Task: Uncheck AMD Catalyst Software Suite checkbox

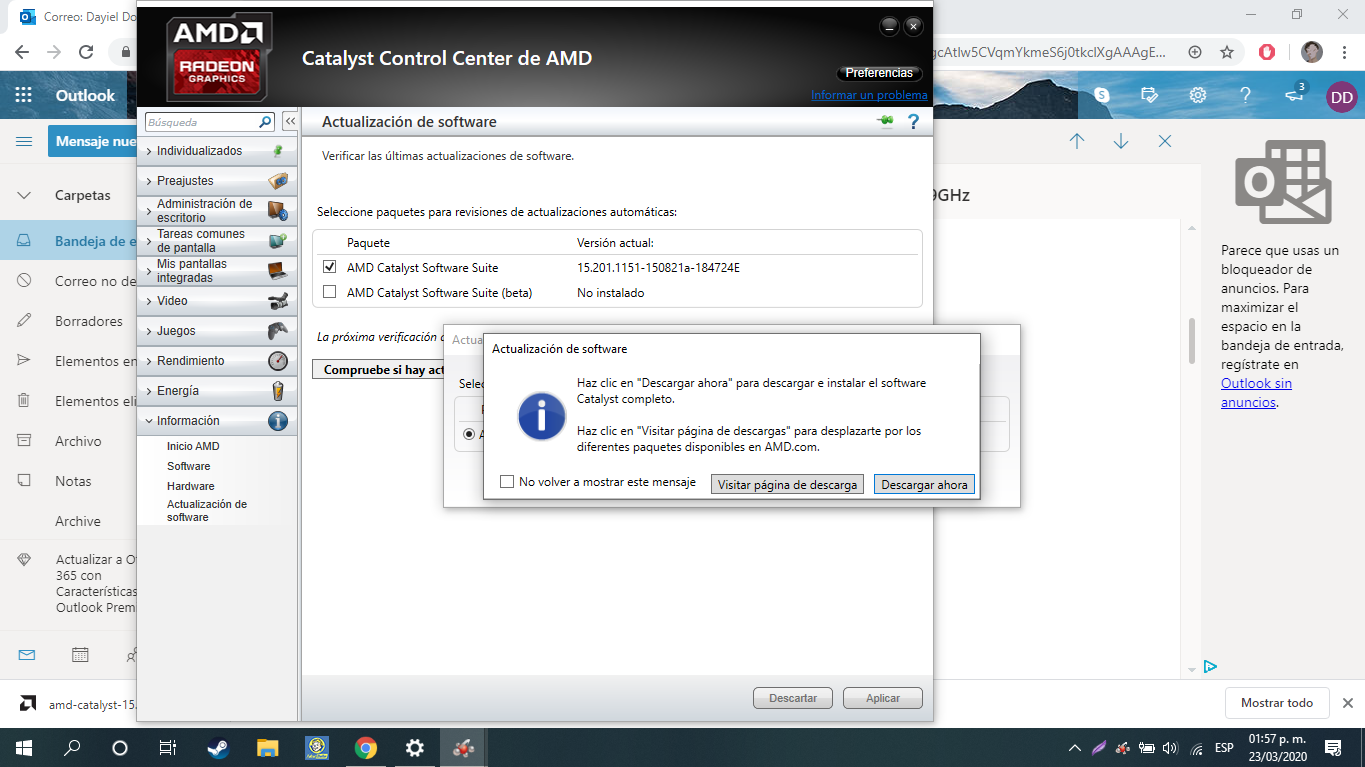Action: pyautogui.click(x=330, y=267)
